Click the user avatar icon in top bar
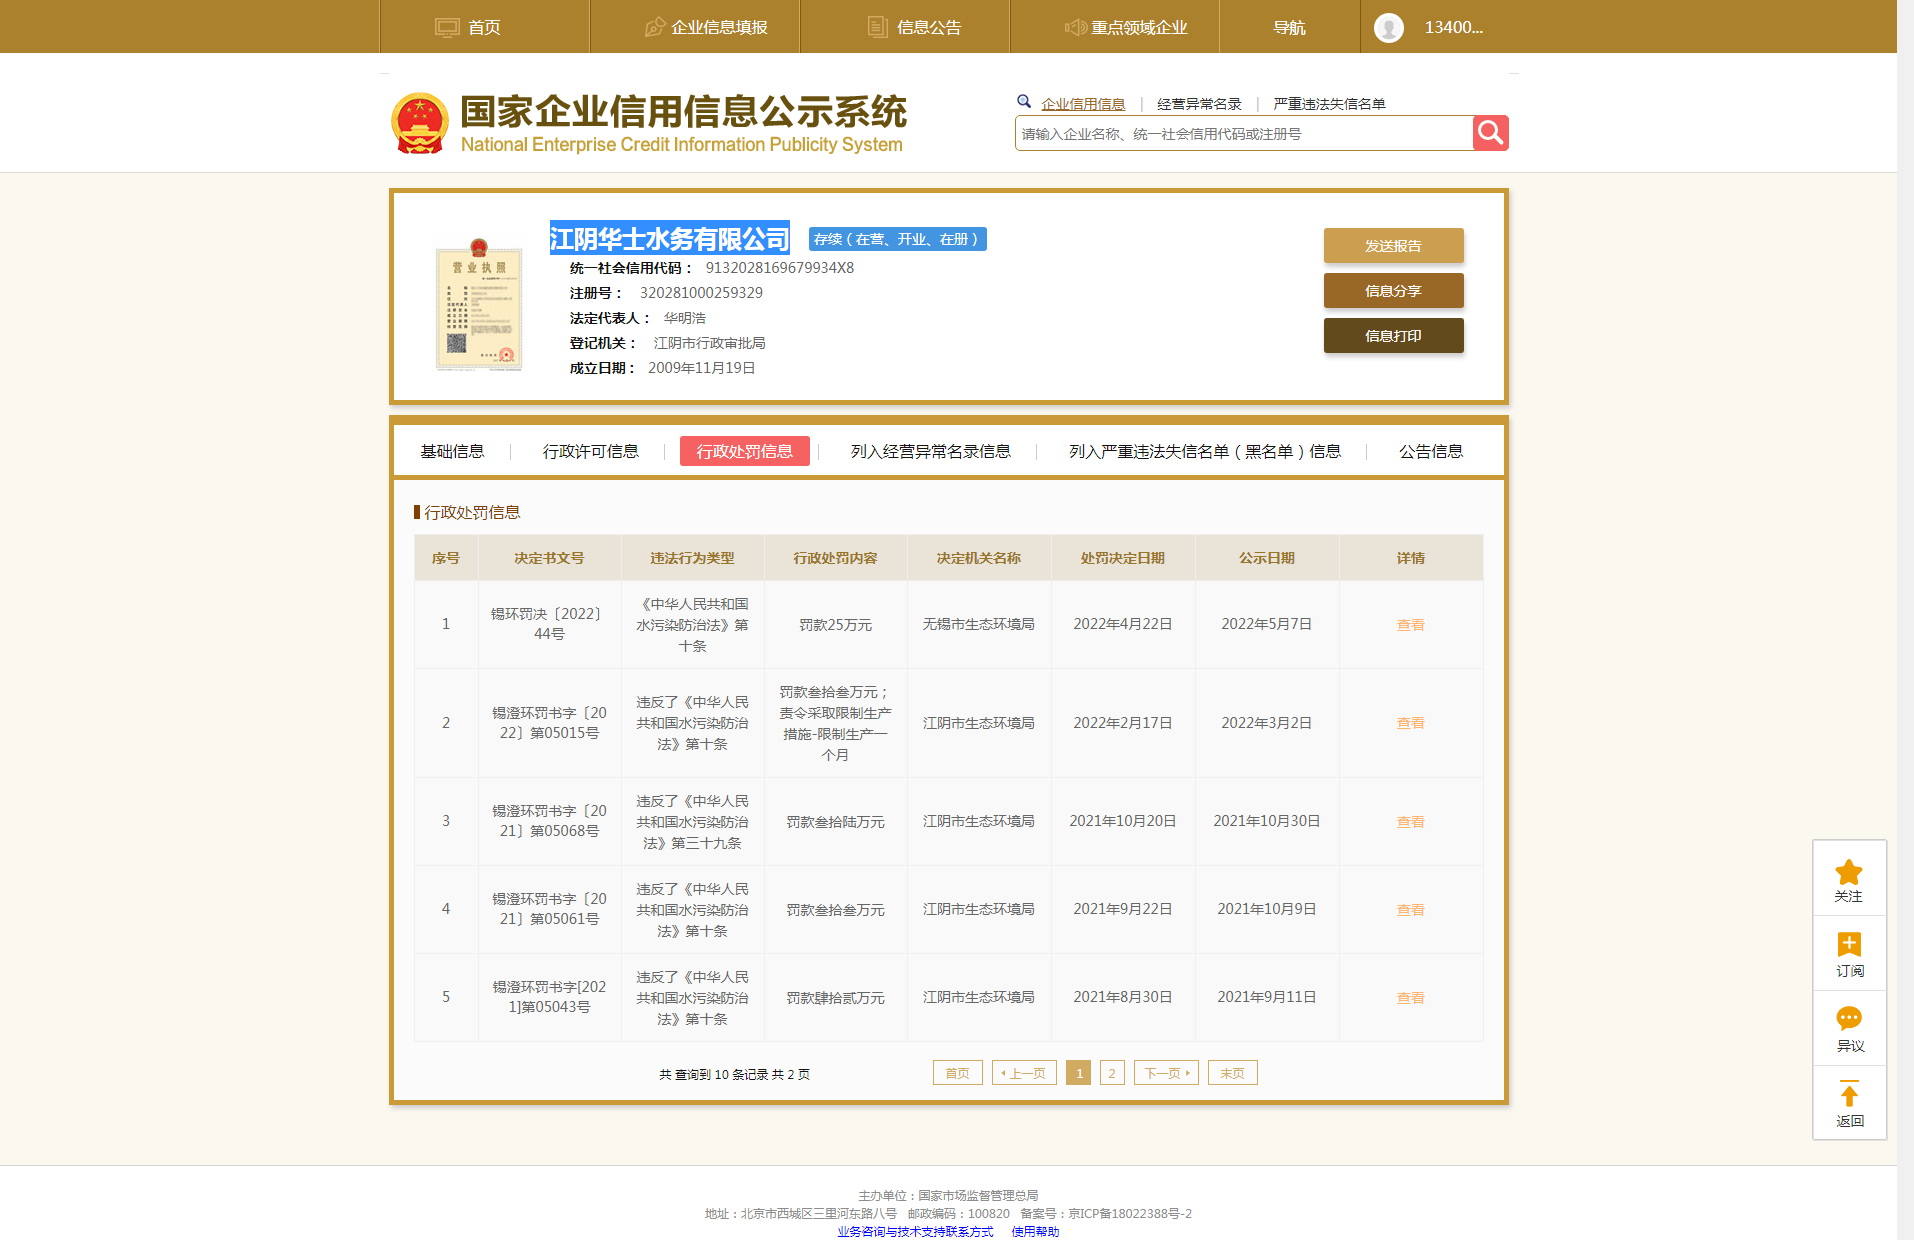Viewport: 1914px width, 1240px height. point(1388,27)
